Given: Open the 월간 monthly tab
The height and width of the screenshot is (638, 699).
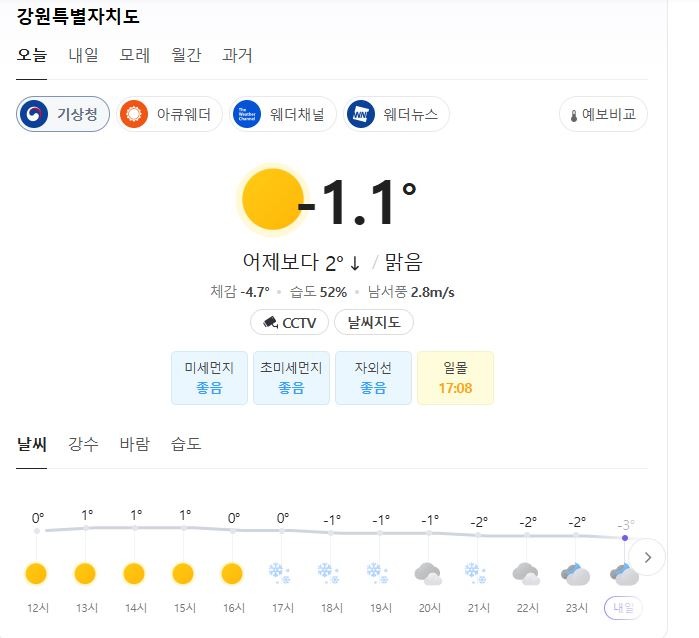Looking at the screenshot, I should tap(186, 55).
